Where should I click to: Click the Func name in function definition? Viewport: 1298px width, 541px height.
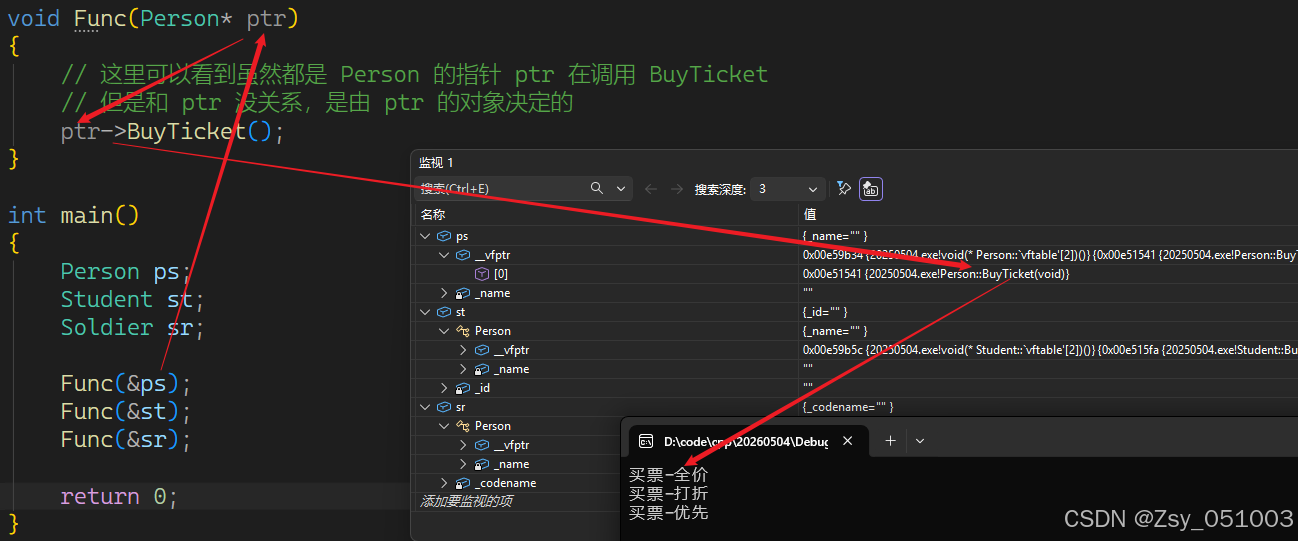pyautogui.click(x=100, y=19)
